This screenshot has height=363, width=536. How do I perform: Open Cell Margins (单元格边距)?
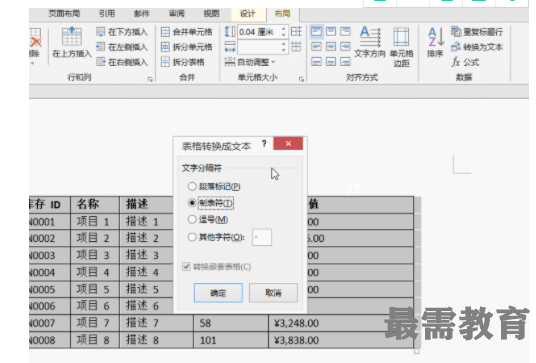click(x=401, y=47)
